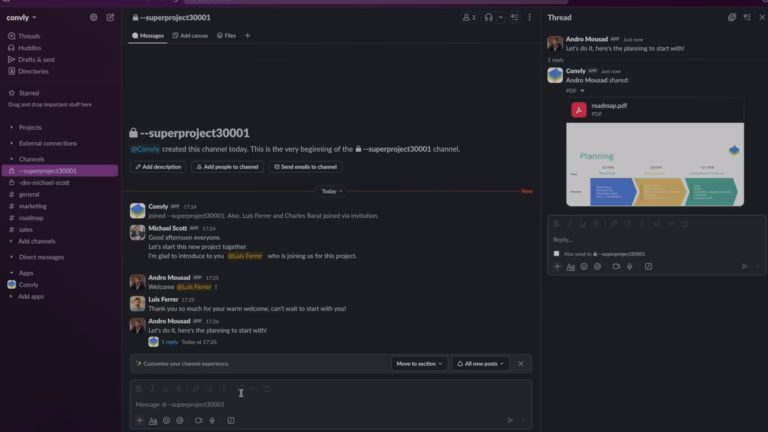Open emoji picker in thread composer

[584, 266]
